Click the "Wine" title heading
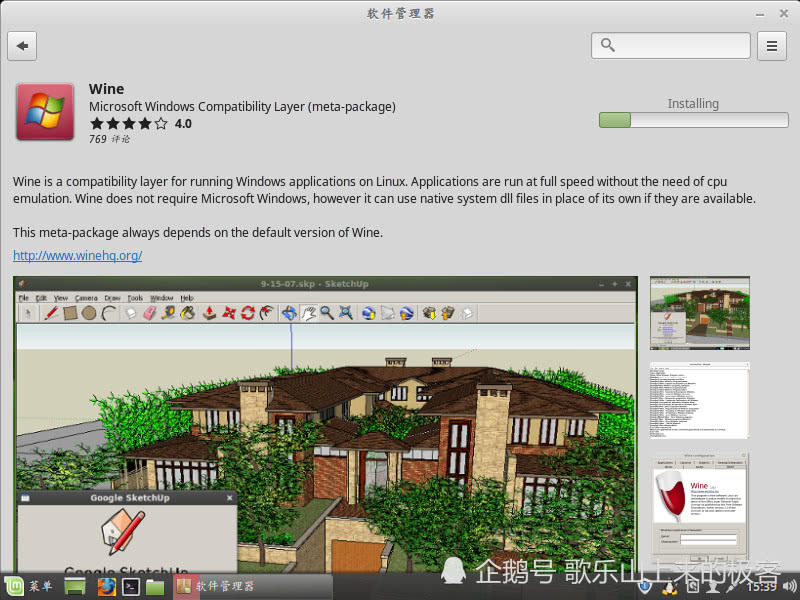800x600 pixels. coord(107,89)
